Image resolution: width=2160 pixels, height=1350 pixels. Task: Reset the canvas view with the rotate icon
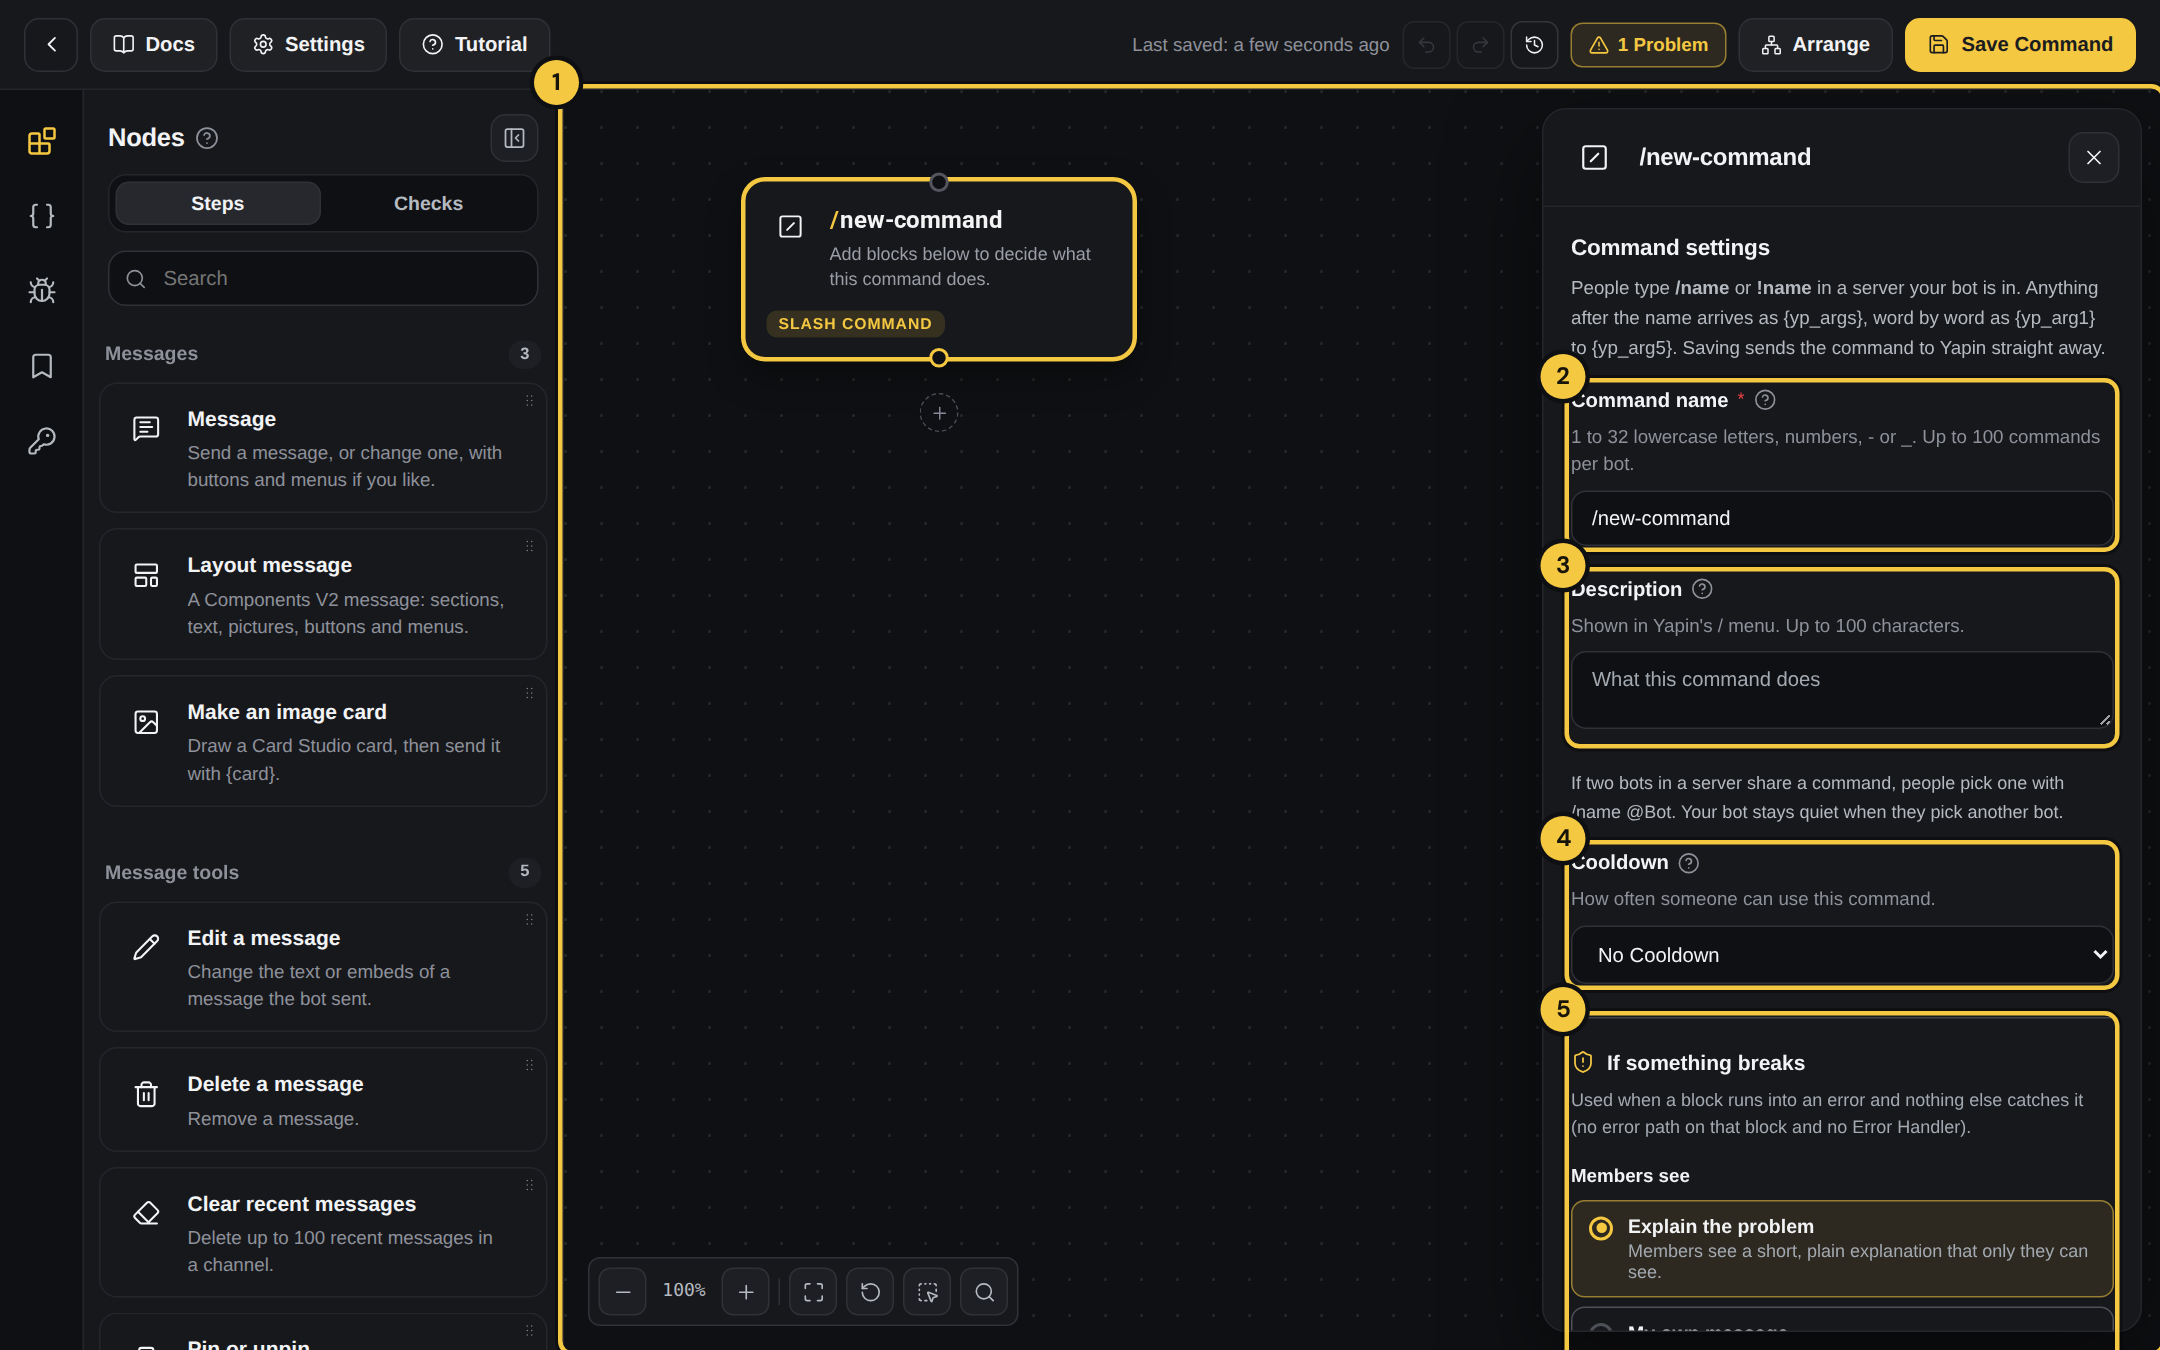870,1292
